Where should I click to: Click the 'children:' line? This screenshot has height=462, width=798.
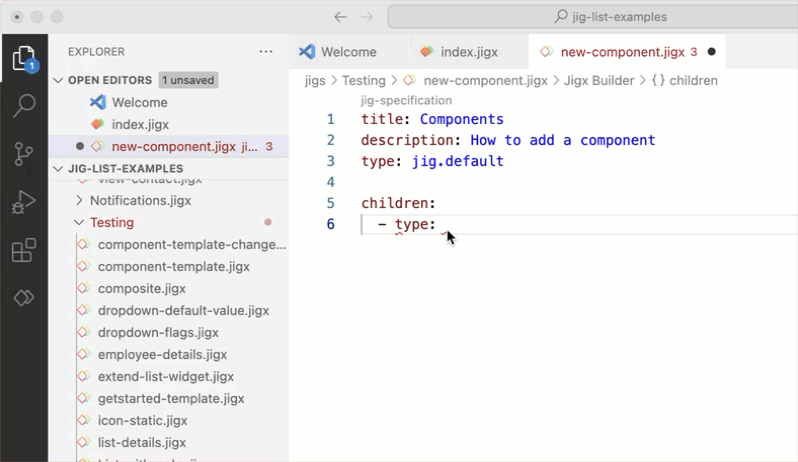(x=398, y=203)
